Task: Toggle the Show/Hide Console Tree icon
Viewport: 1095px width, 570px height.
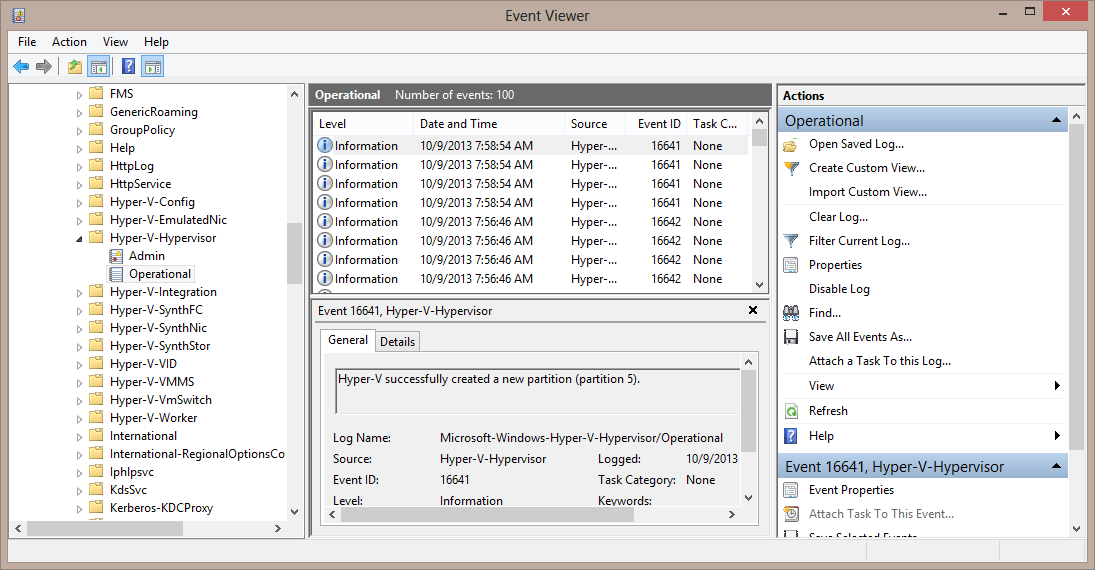Action: [98, 67]
